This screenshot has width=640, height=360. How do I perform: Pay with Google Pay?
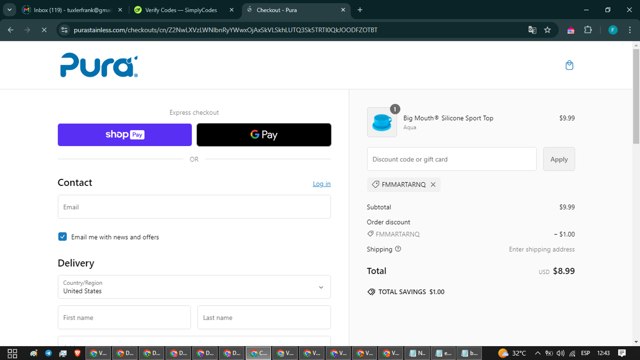tap(264, 135)
